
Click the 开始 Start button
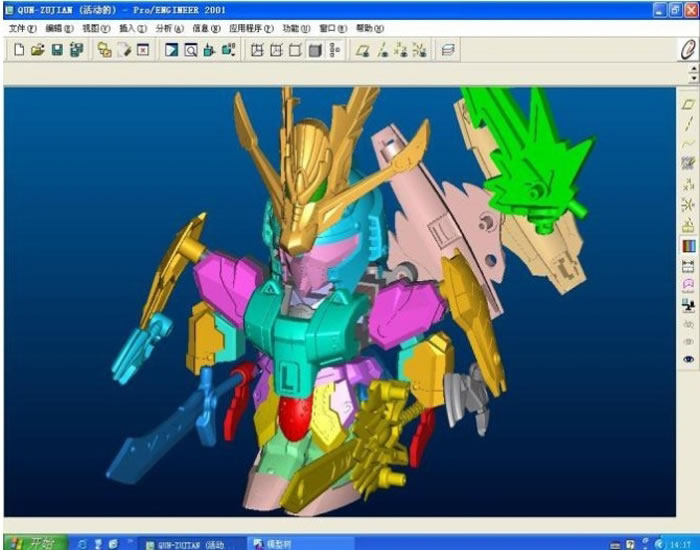click(33, 542)
